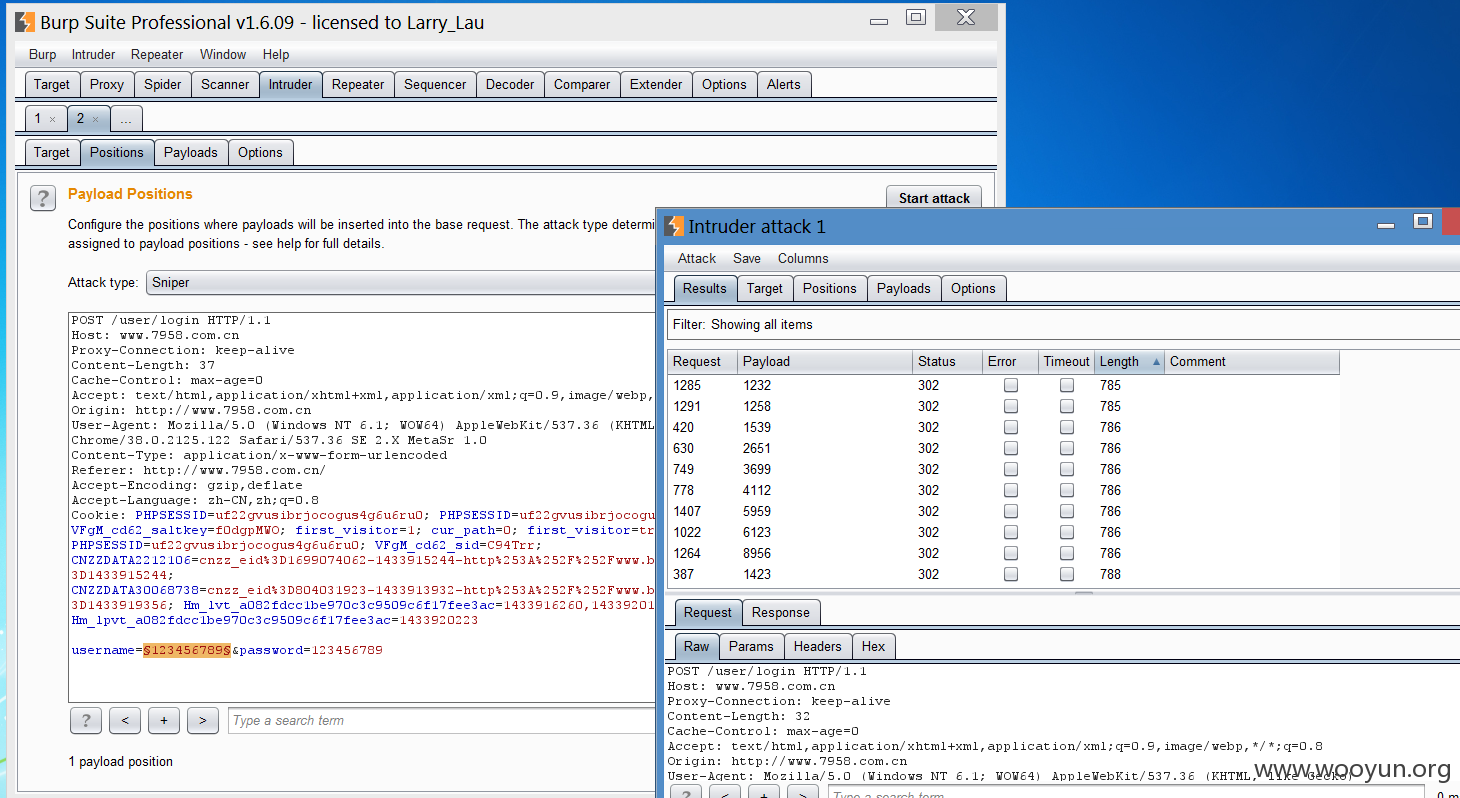1460x798 pixels.
Task: Open Attack menu in attack window
Action: pyautogui.click(x=697, y=258)
